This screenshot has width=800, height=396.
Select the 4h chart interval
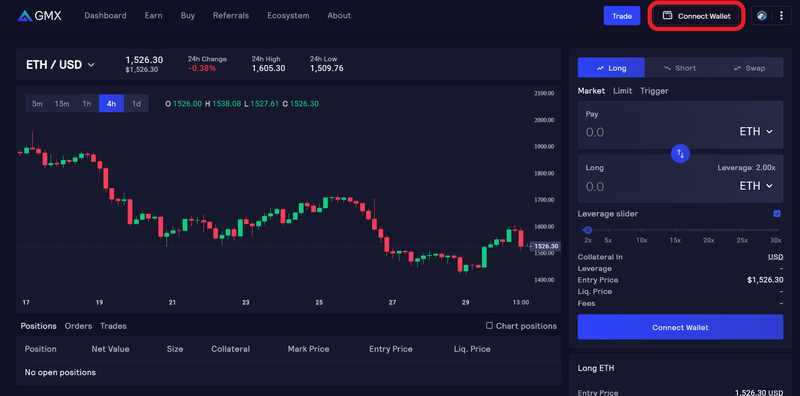pos(111,104)
